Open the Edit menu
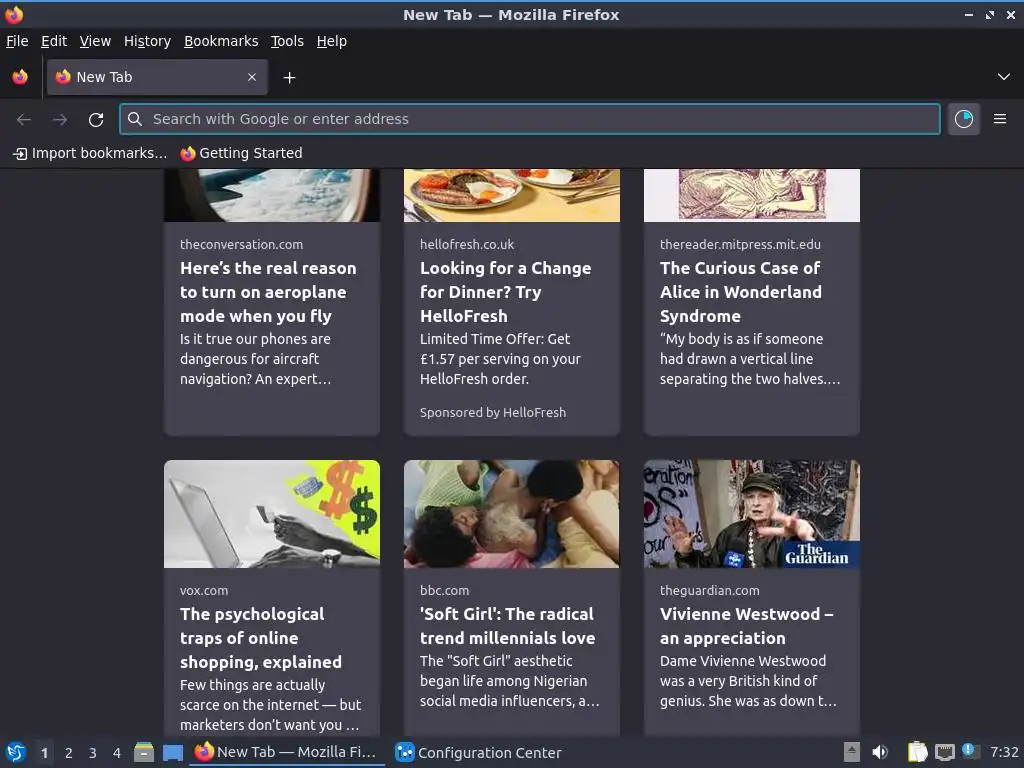 [x=54, y=41]
